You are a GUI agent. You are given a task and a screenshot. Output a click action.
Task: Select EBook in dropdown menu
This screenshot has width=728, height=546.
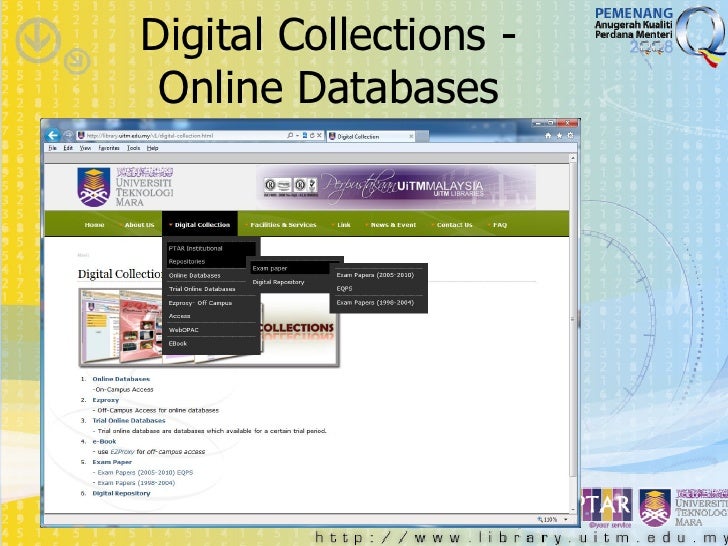click(x=211, y=344)
